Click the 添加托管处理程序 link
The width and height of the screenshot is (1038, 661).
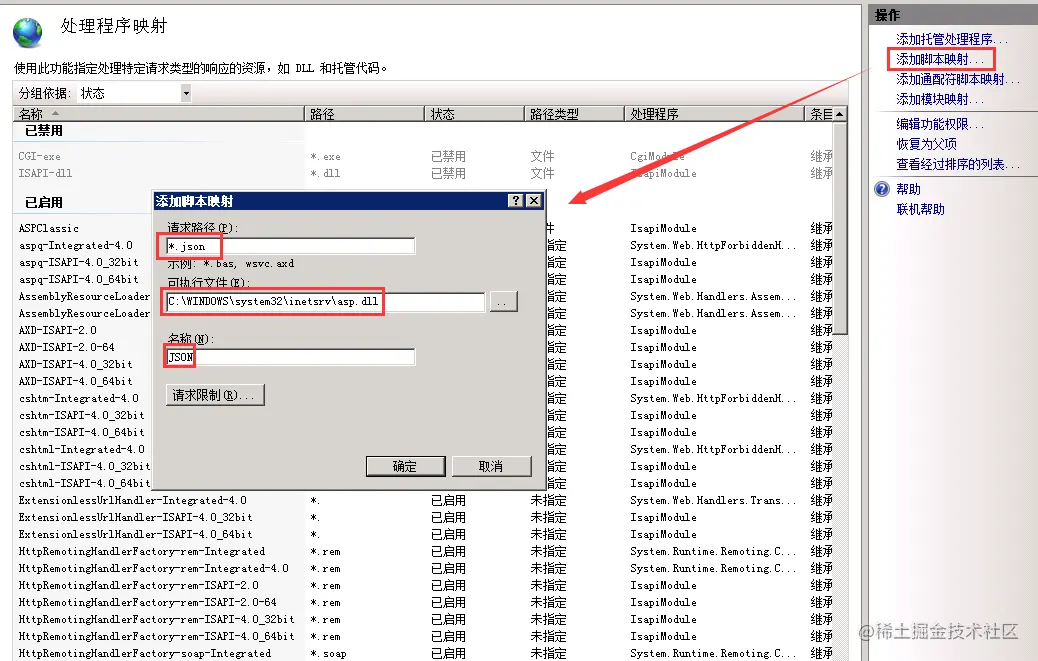pyautogui.click(x=951, y=39)
